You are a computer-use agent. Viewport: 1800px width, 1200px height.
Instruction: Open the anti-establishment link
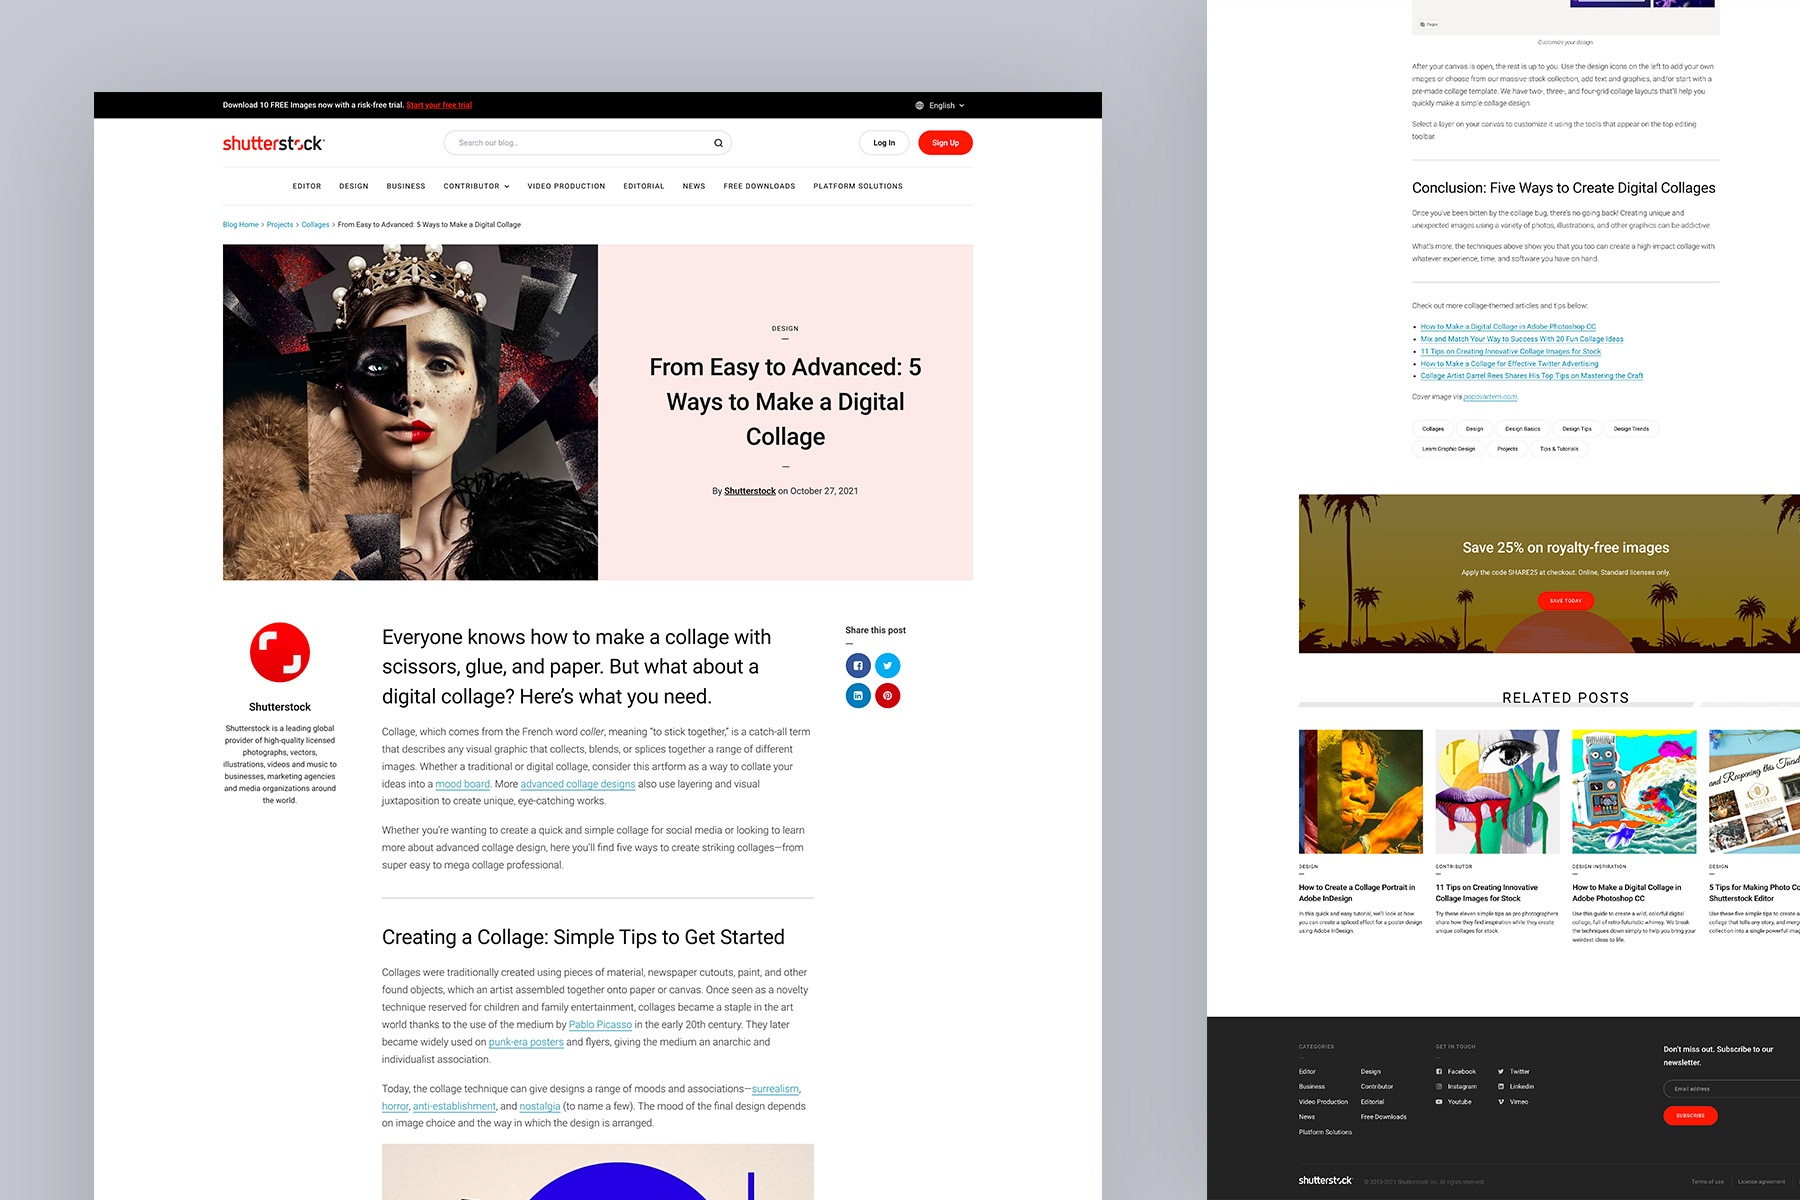pyautogui.click(x=454, y=1106)
